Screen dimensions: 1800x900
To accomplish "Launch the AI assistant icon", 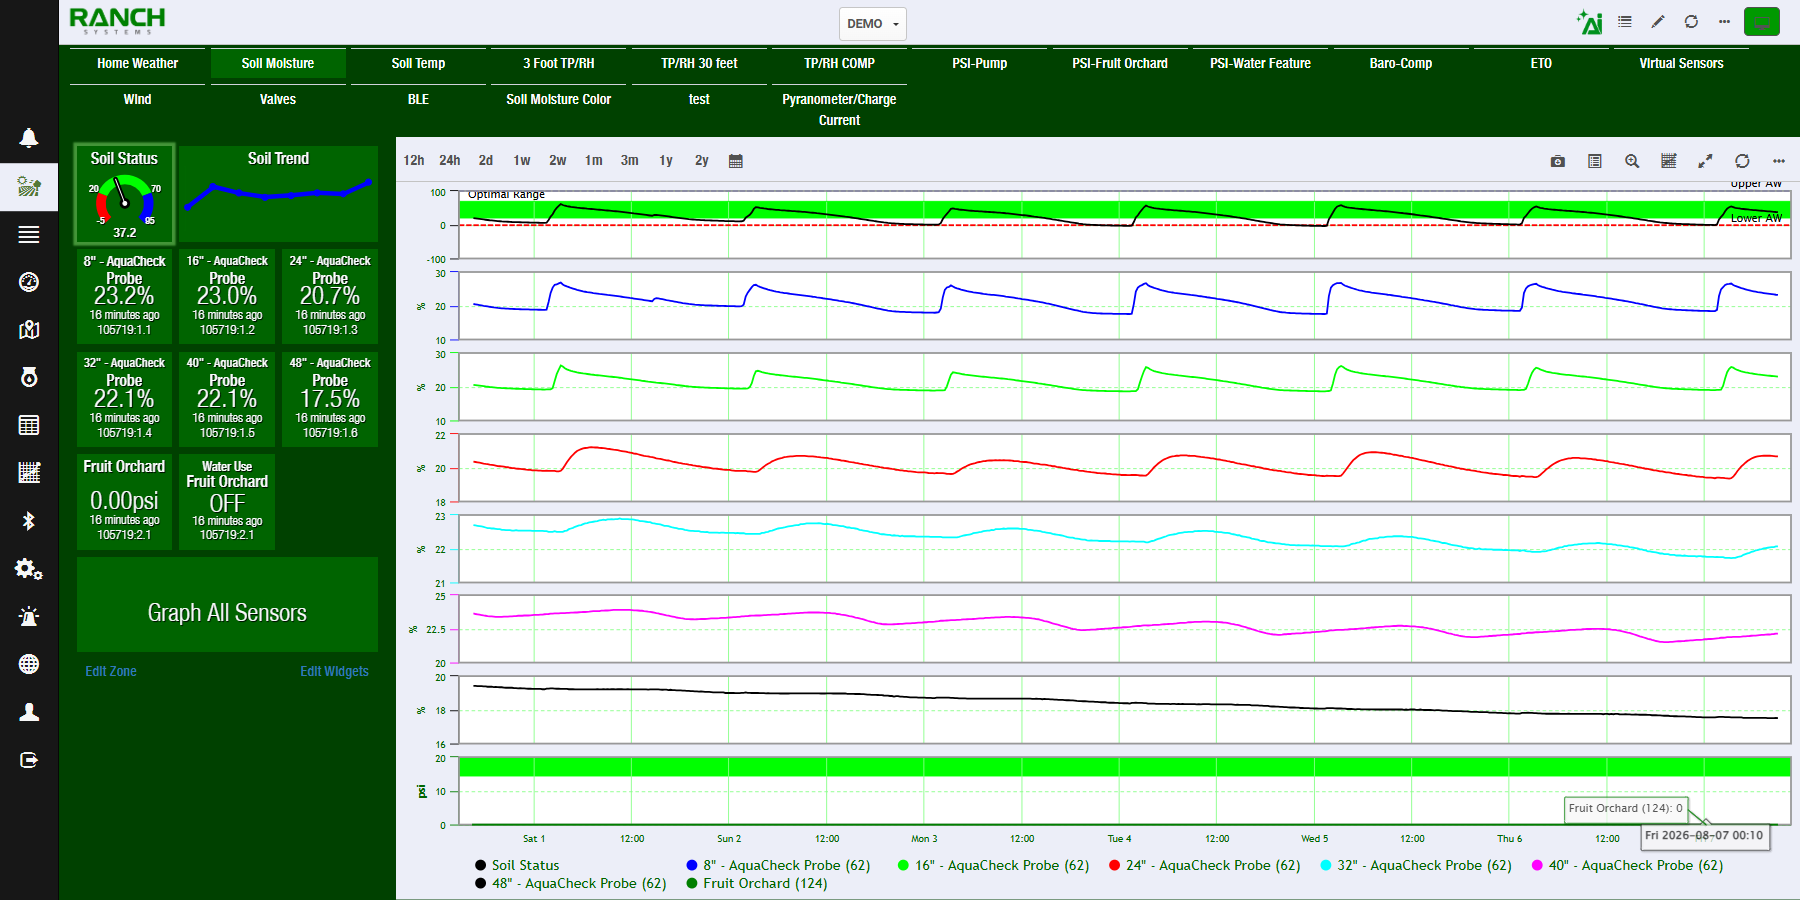I will coord(1589,22).
